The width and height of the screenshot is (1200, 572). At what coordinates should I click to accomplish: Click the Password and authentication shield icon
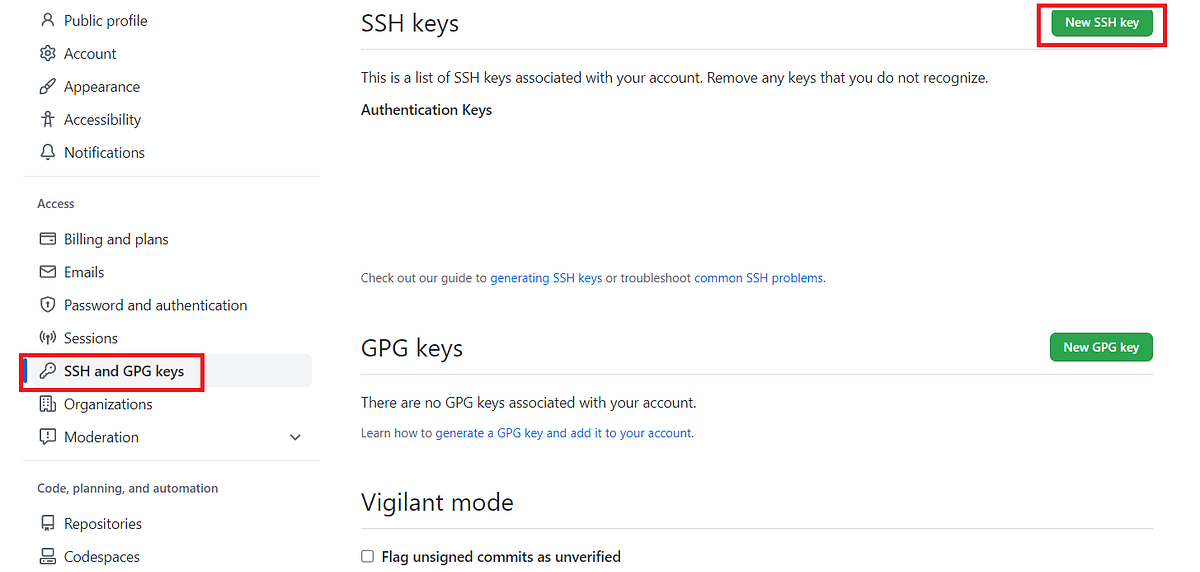coord(47,305)
